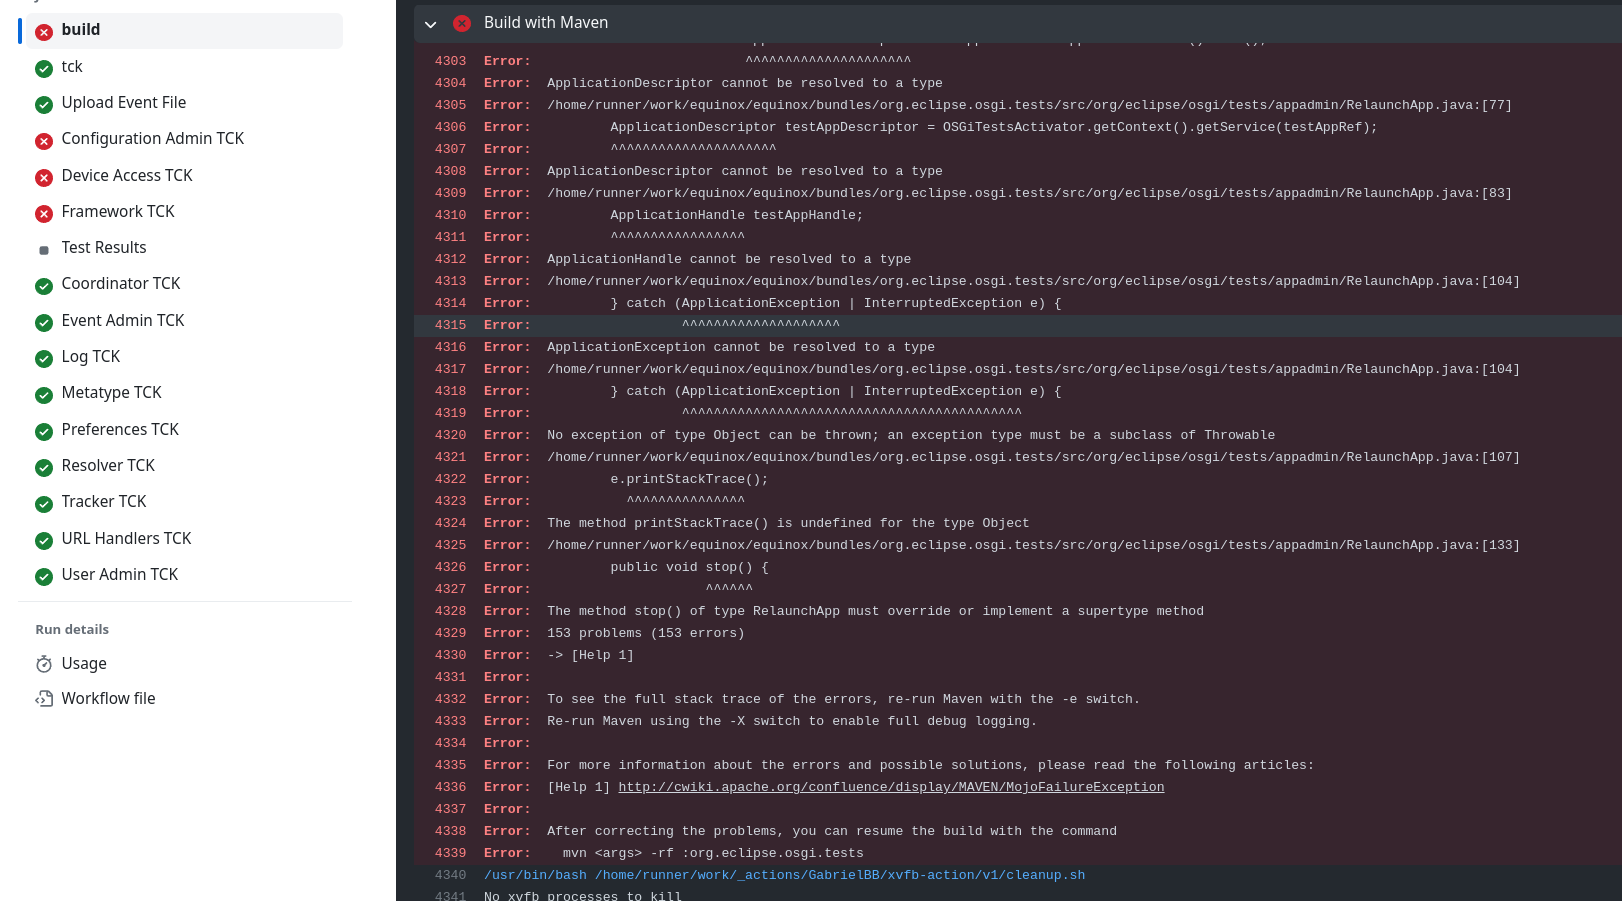This screenshot has height=901, width=1622.
Task: Select the Preferences TCK job entry
Action: click(x=120, y=430)
